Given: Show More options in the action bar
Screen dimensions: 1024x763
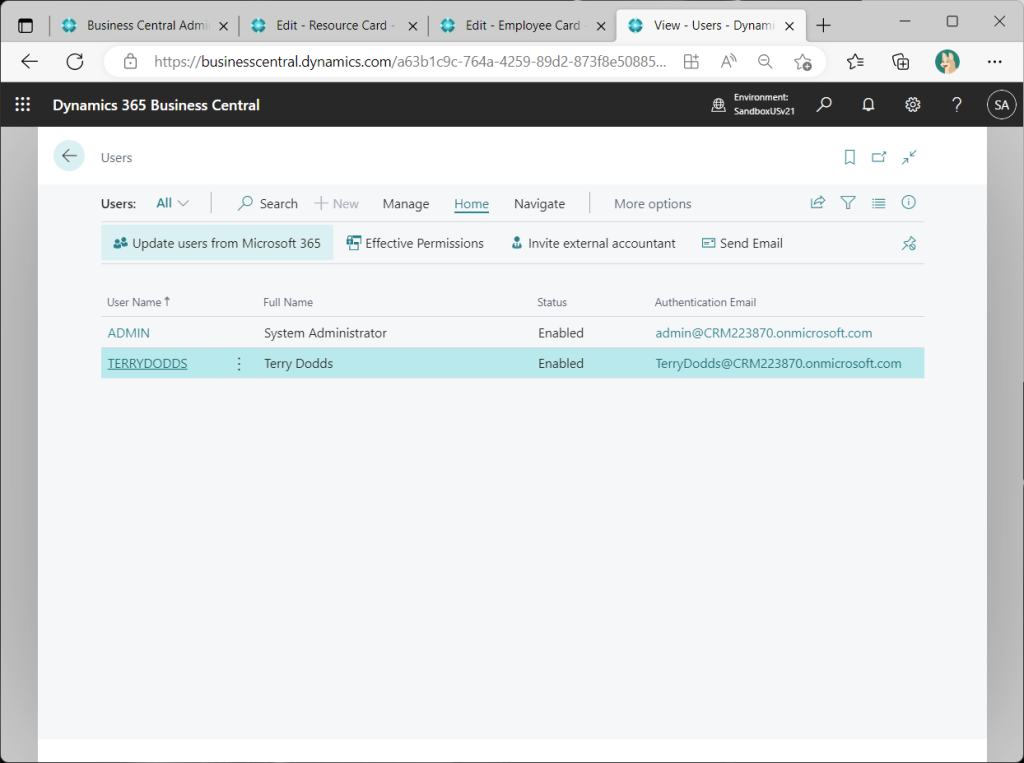Looking at the screenshot, I should tap(652, 204).
